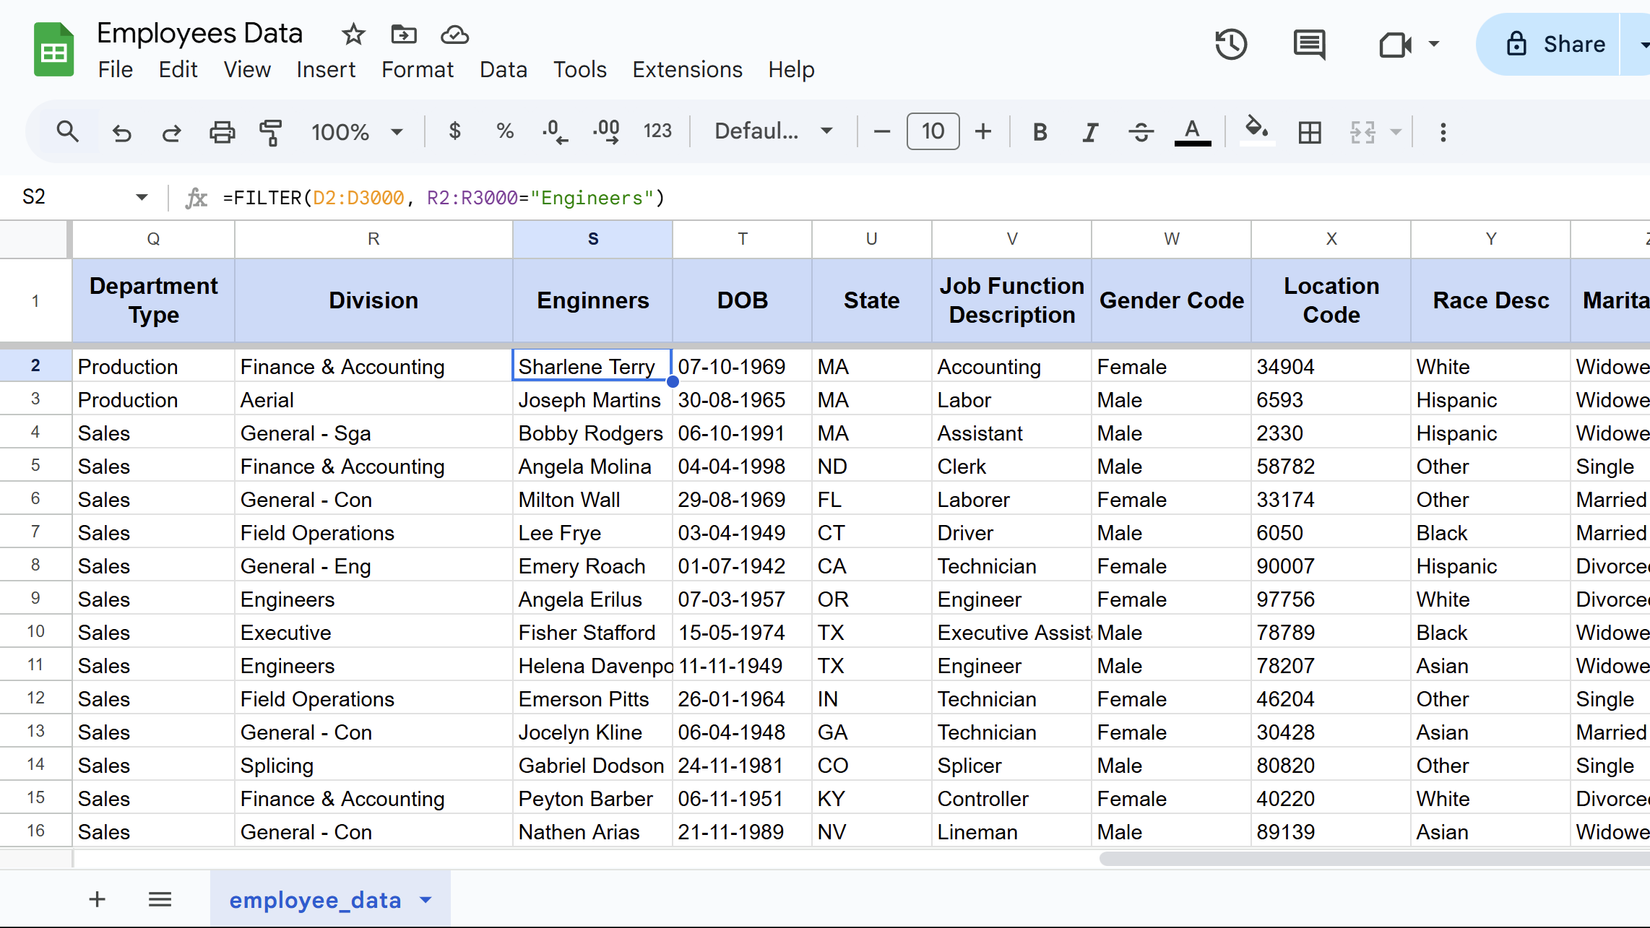1650x928 pixels.
Task: Open the Borders tool
Action: [x=1310, y=131]
